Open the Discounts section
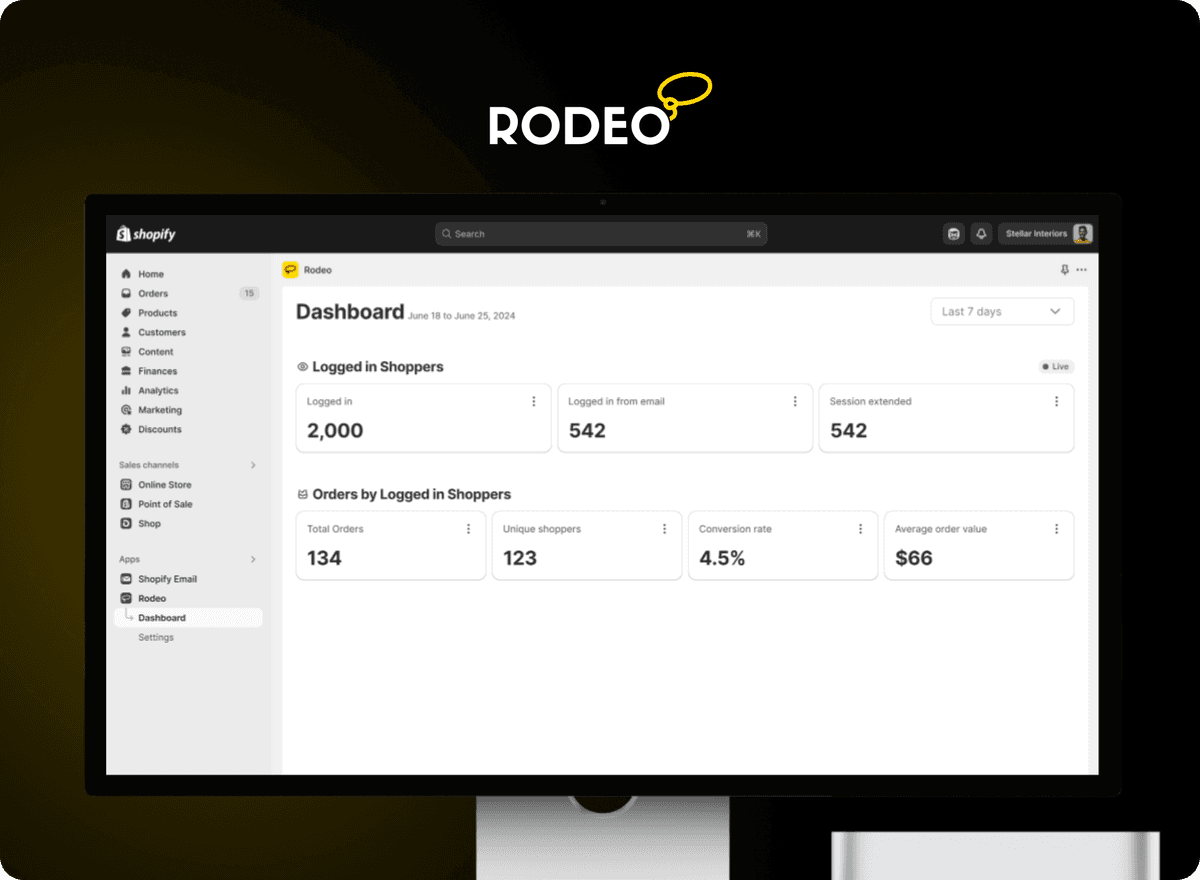Screen dimensions: 1200x880 157,429
